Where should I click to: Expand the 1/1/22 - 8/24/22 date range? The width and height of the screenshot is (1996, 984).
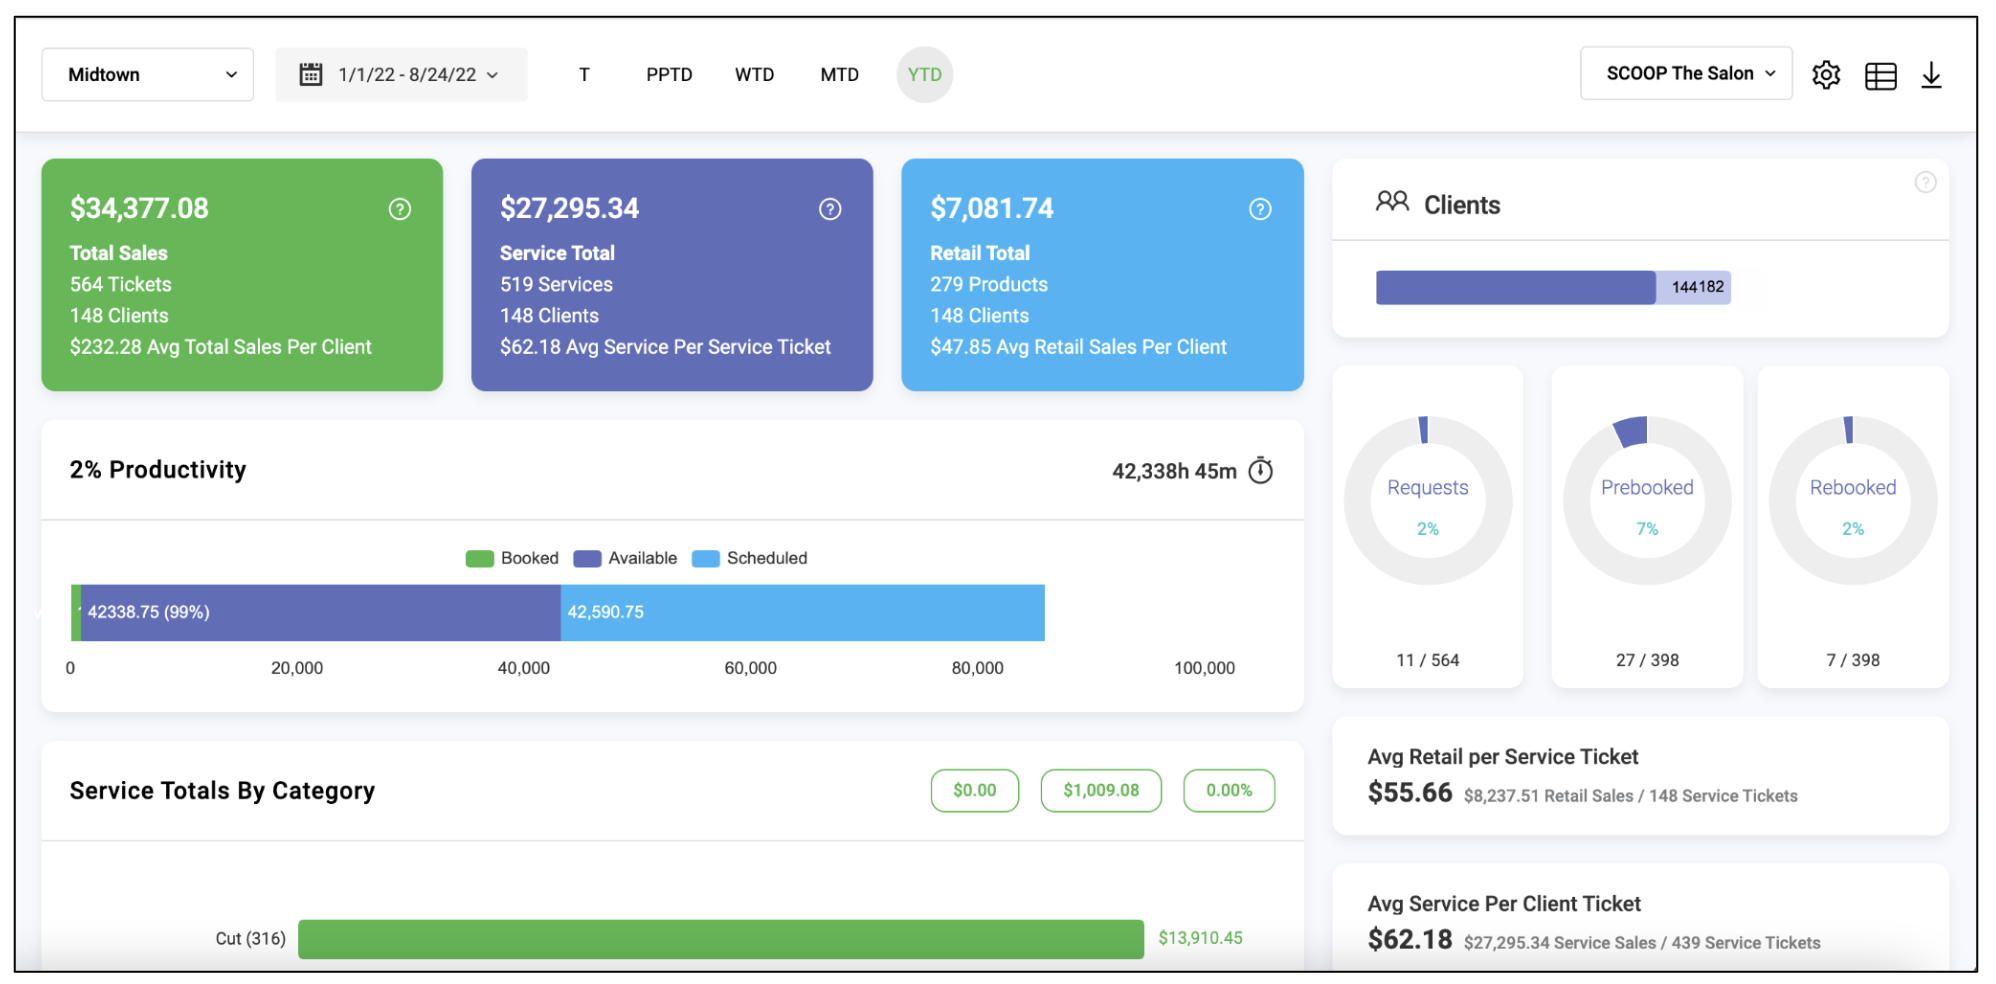[402, 75]
